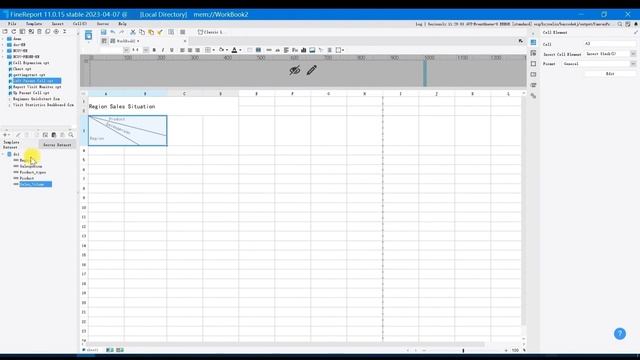Click the crossed-out eye icon in the gray area
This screenshot has height=360, width=640.
[295, 70]
